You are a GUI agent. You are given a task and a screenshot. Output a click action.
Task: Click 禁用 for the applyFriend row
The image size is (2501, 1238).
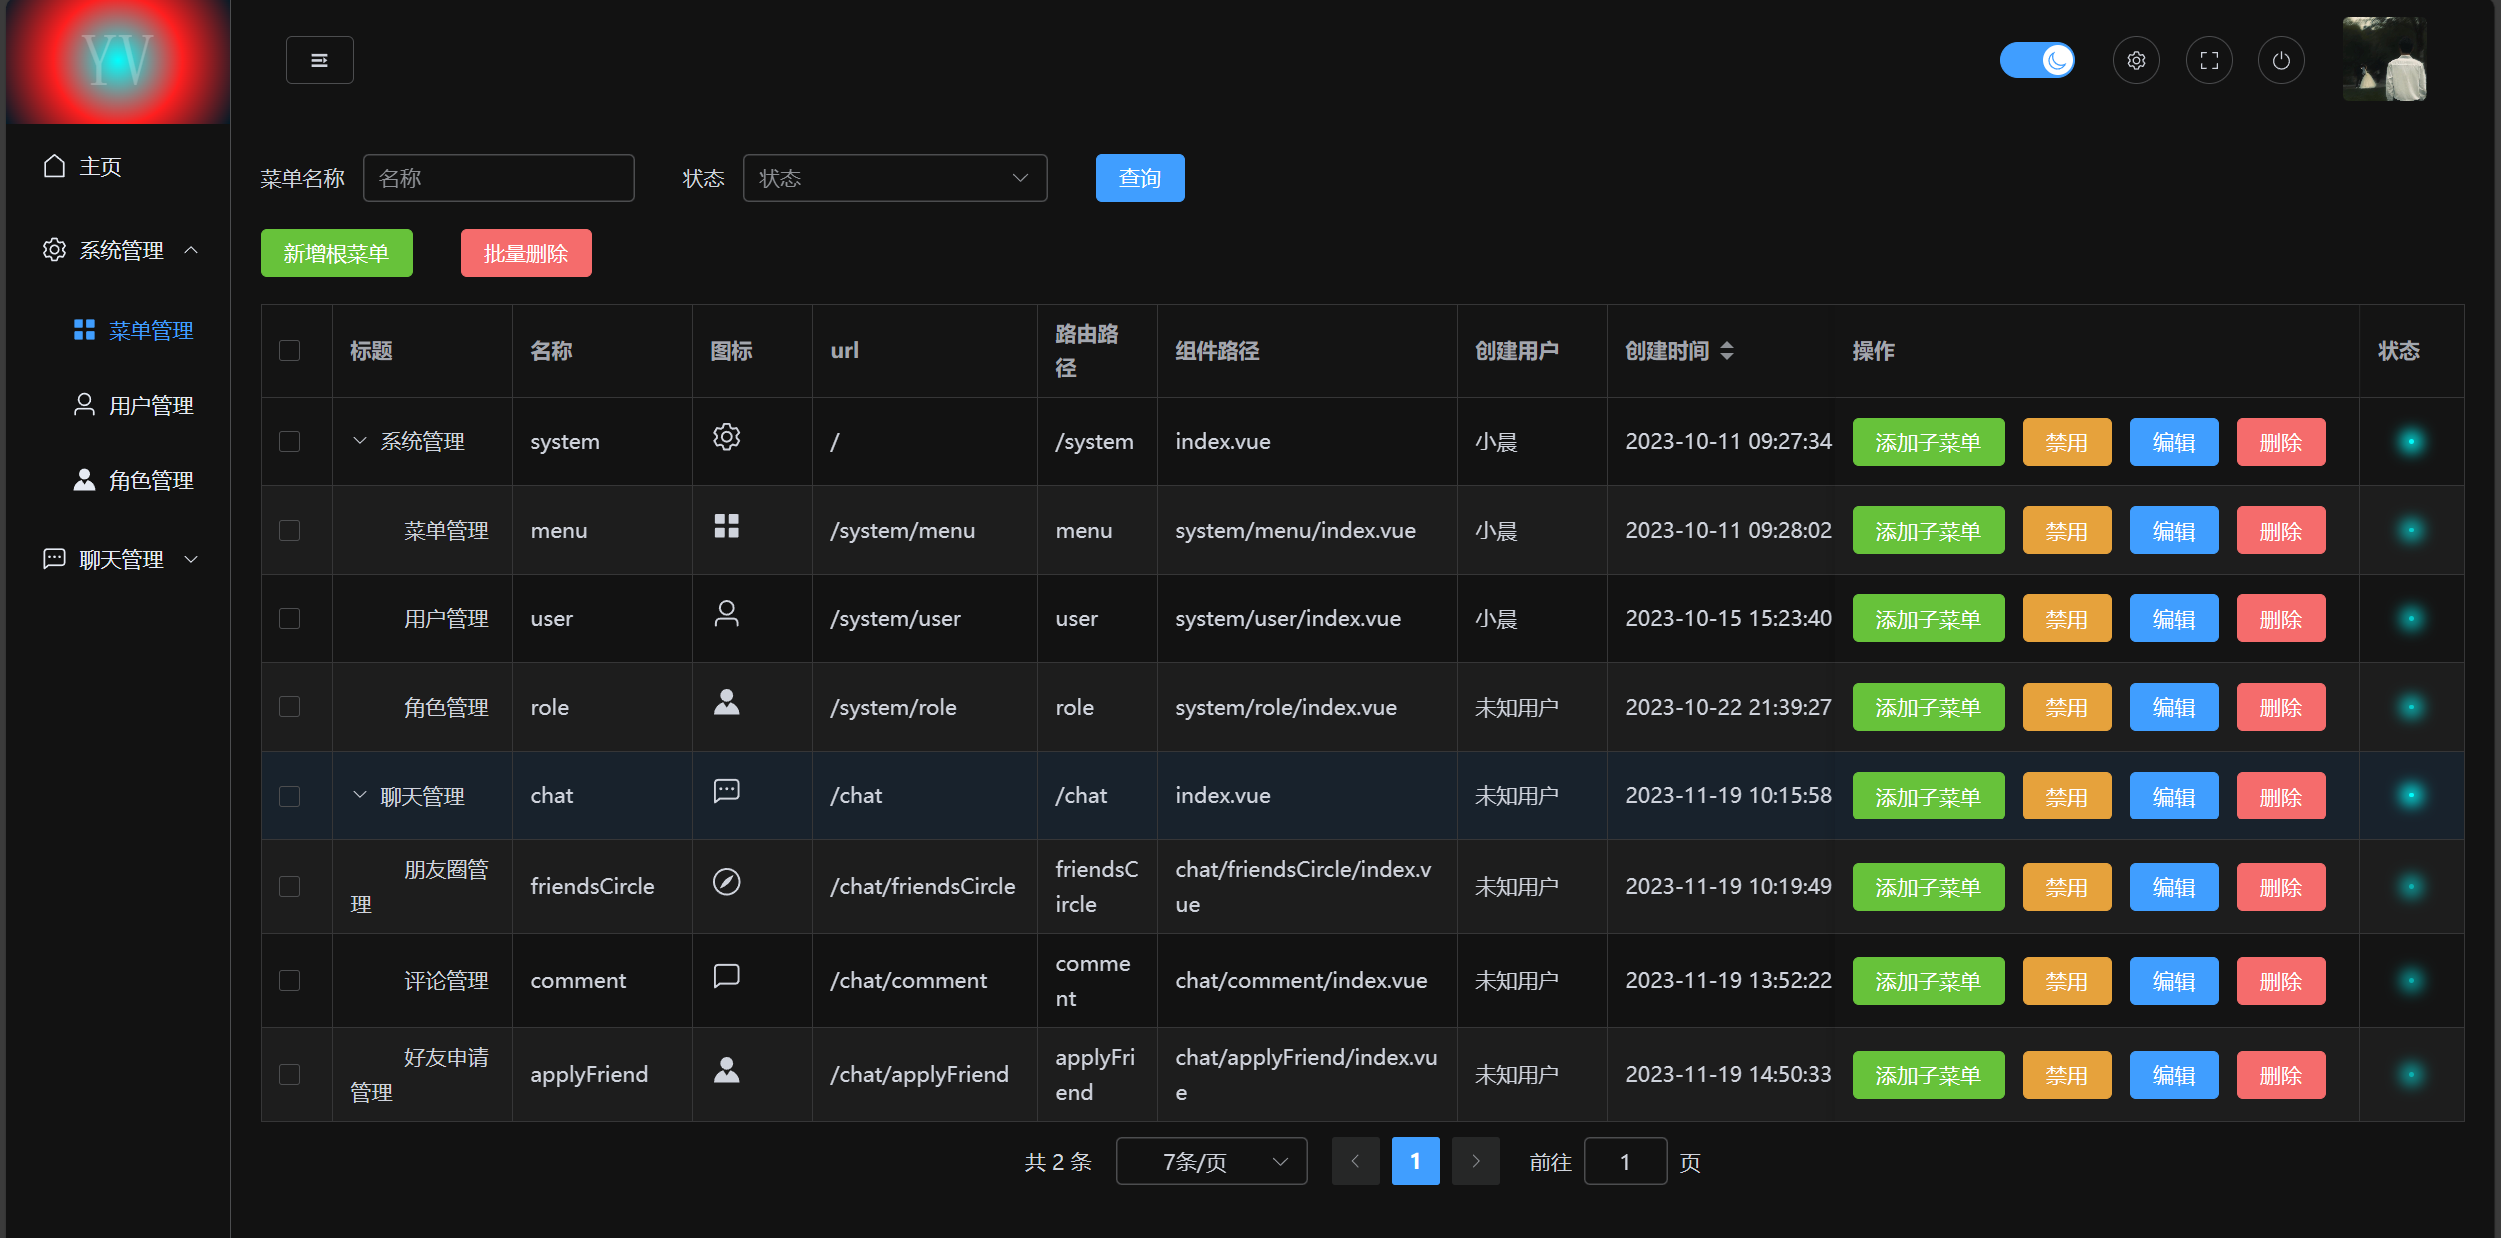click(2067, 1075)
